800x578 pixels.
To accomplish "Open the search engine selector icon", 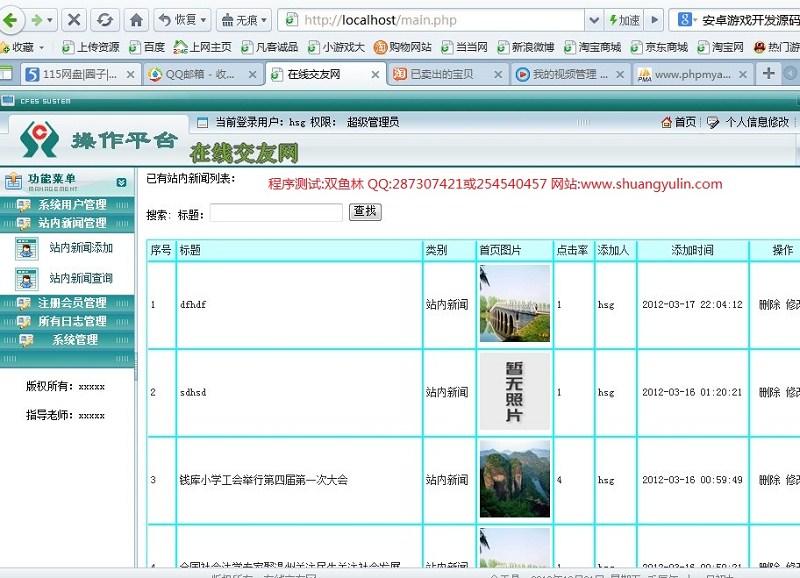I will pos(687,20).
